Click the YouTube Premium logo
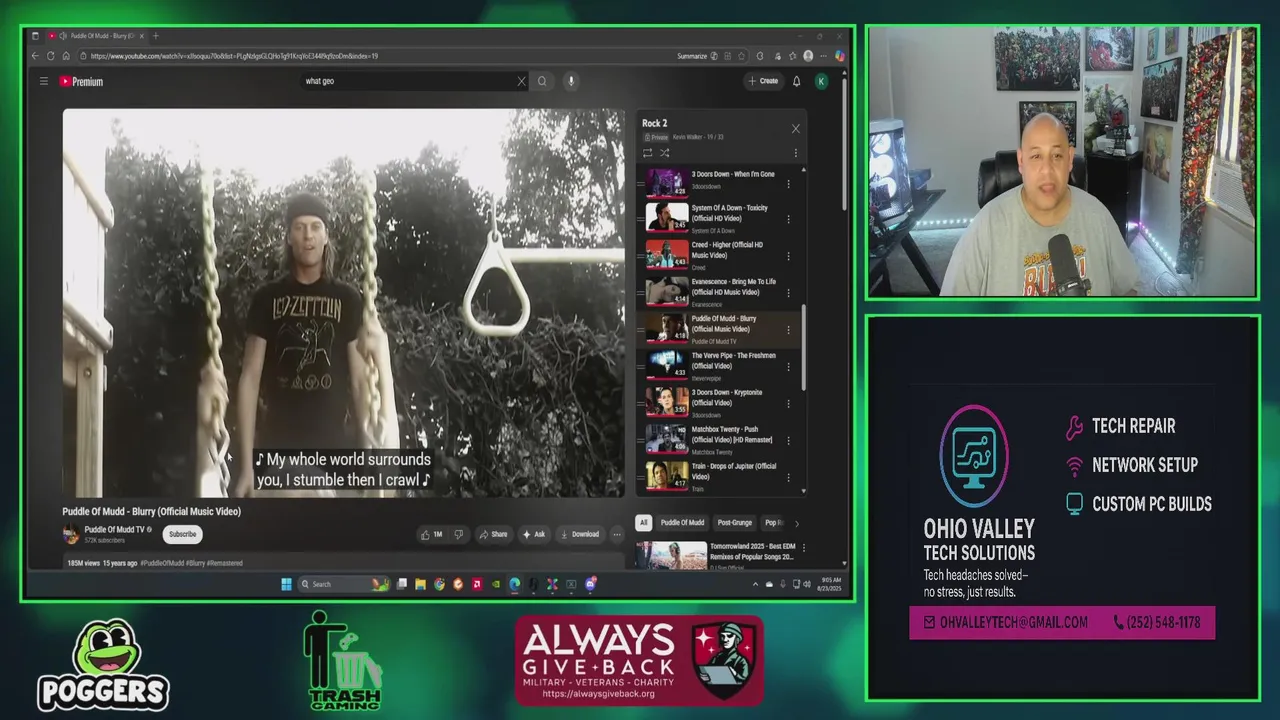The width and height of the screenshot is (1280, 720). (x=81, y=81)
